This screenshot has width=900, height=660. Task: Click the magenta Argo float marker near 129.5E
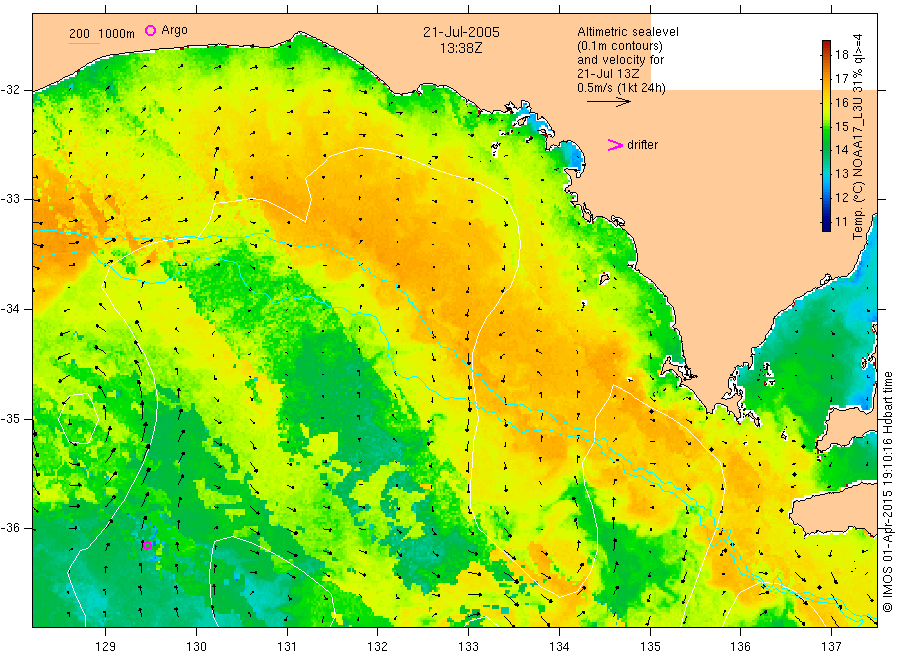click(148, 545)
